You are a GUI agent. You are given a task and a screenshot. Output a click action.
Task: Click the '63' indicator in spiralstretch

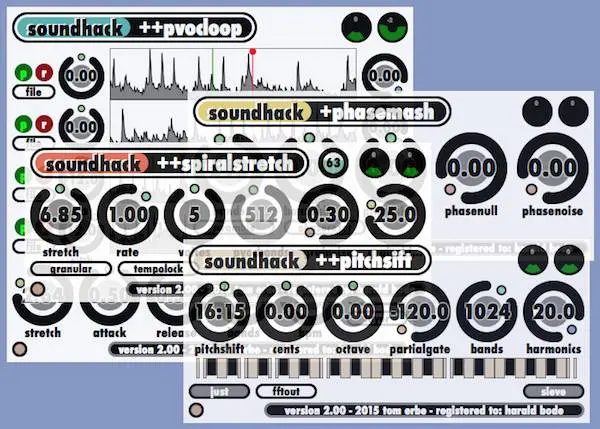[333, 163]
